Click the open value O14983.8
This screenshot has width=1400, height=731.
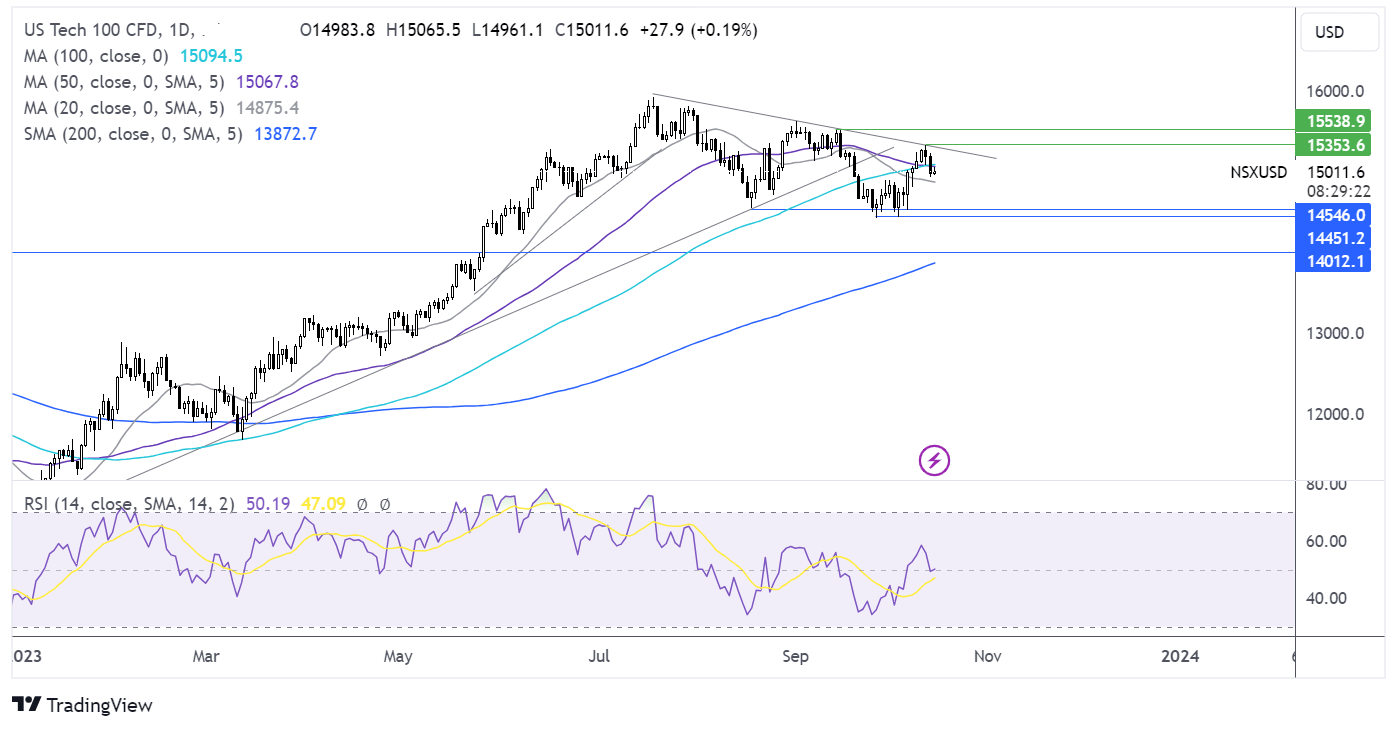pos(338,30)
